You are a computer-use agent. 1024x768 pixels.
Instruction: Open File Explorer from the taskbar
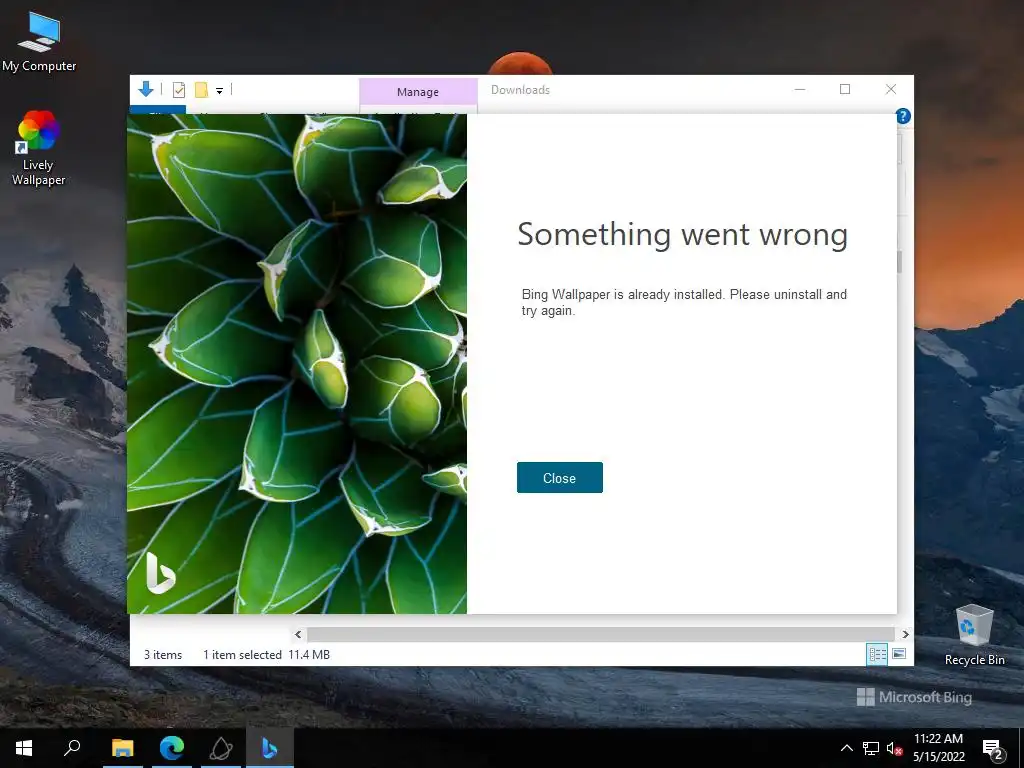tap(123, 748)
